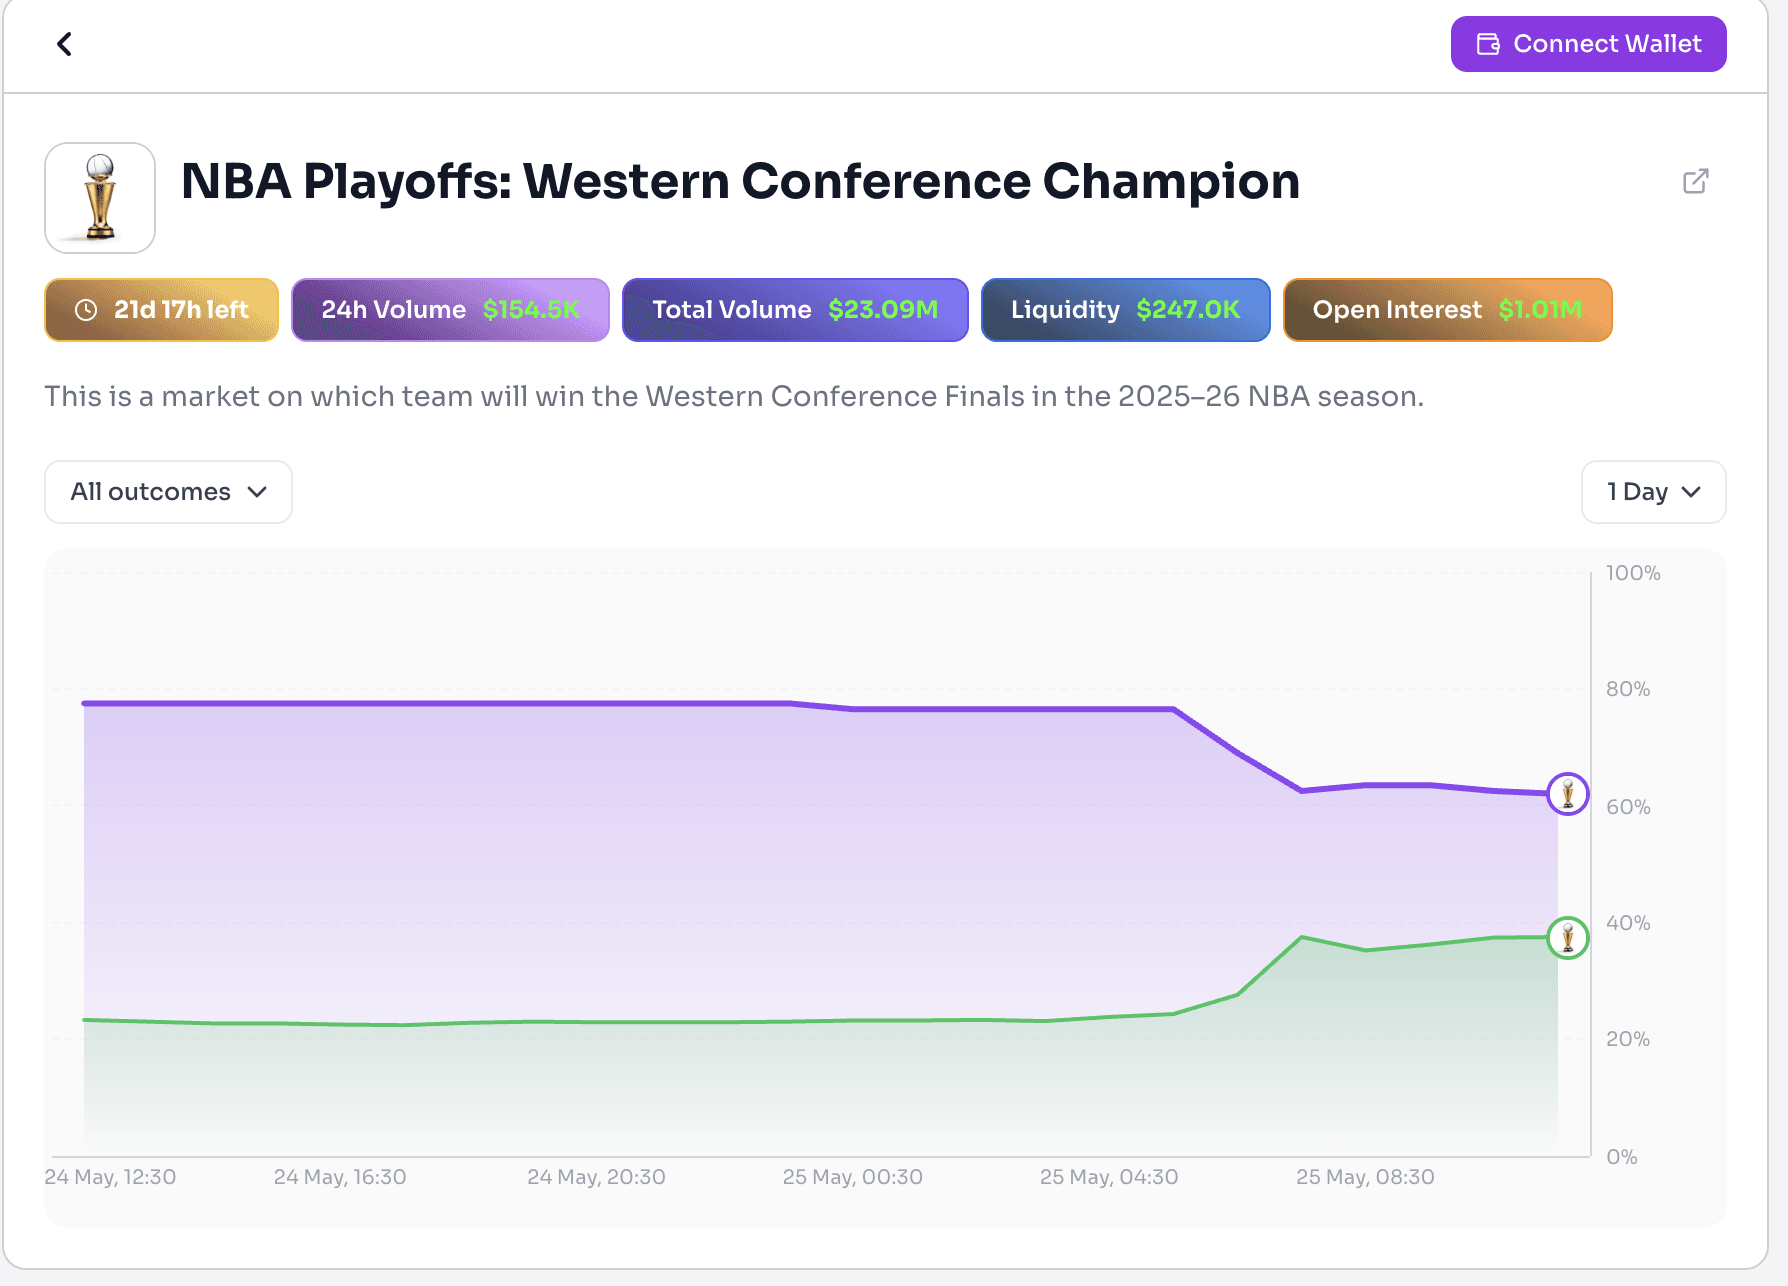Click the market title heading text
The width and height of the screenshot is (1788, 1286).
click(x=740, y=181)
